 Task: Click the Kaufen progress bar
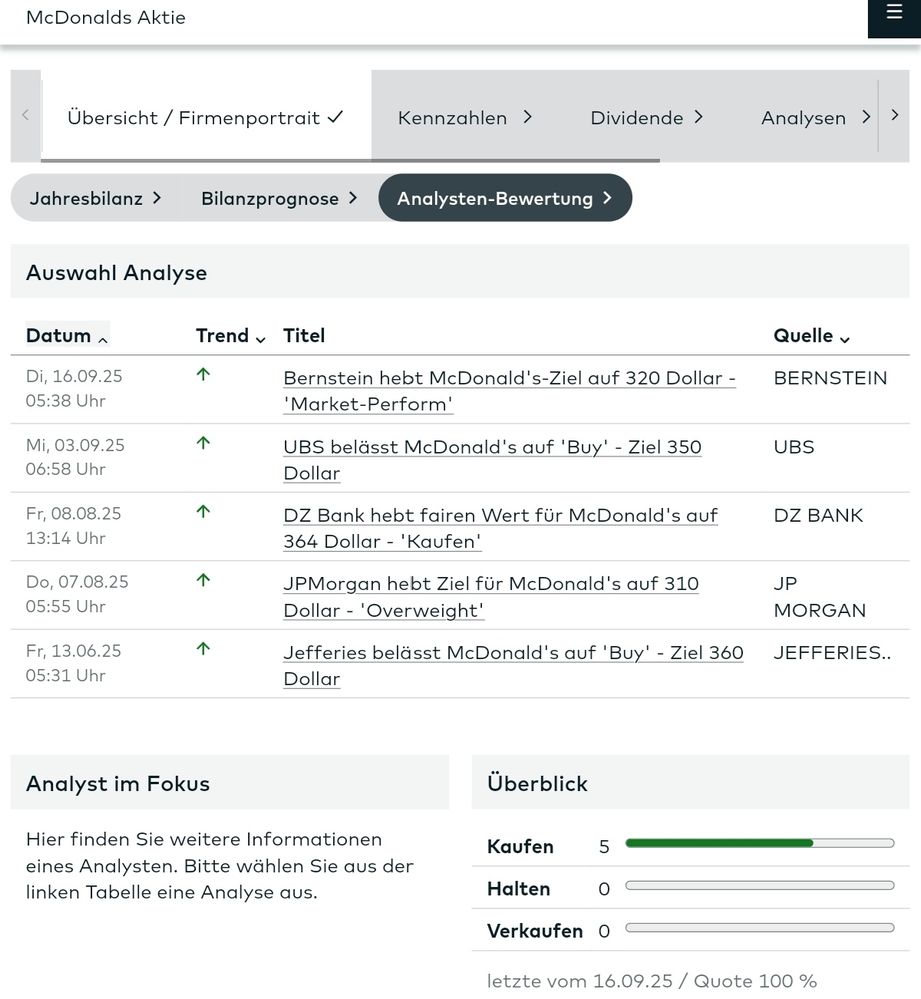[x=760, y=843]
